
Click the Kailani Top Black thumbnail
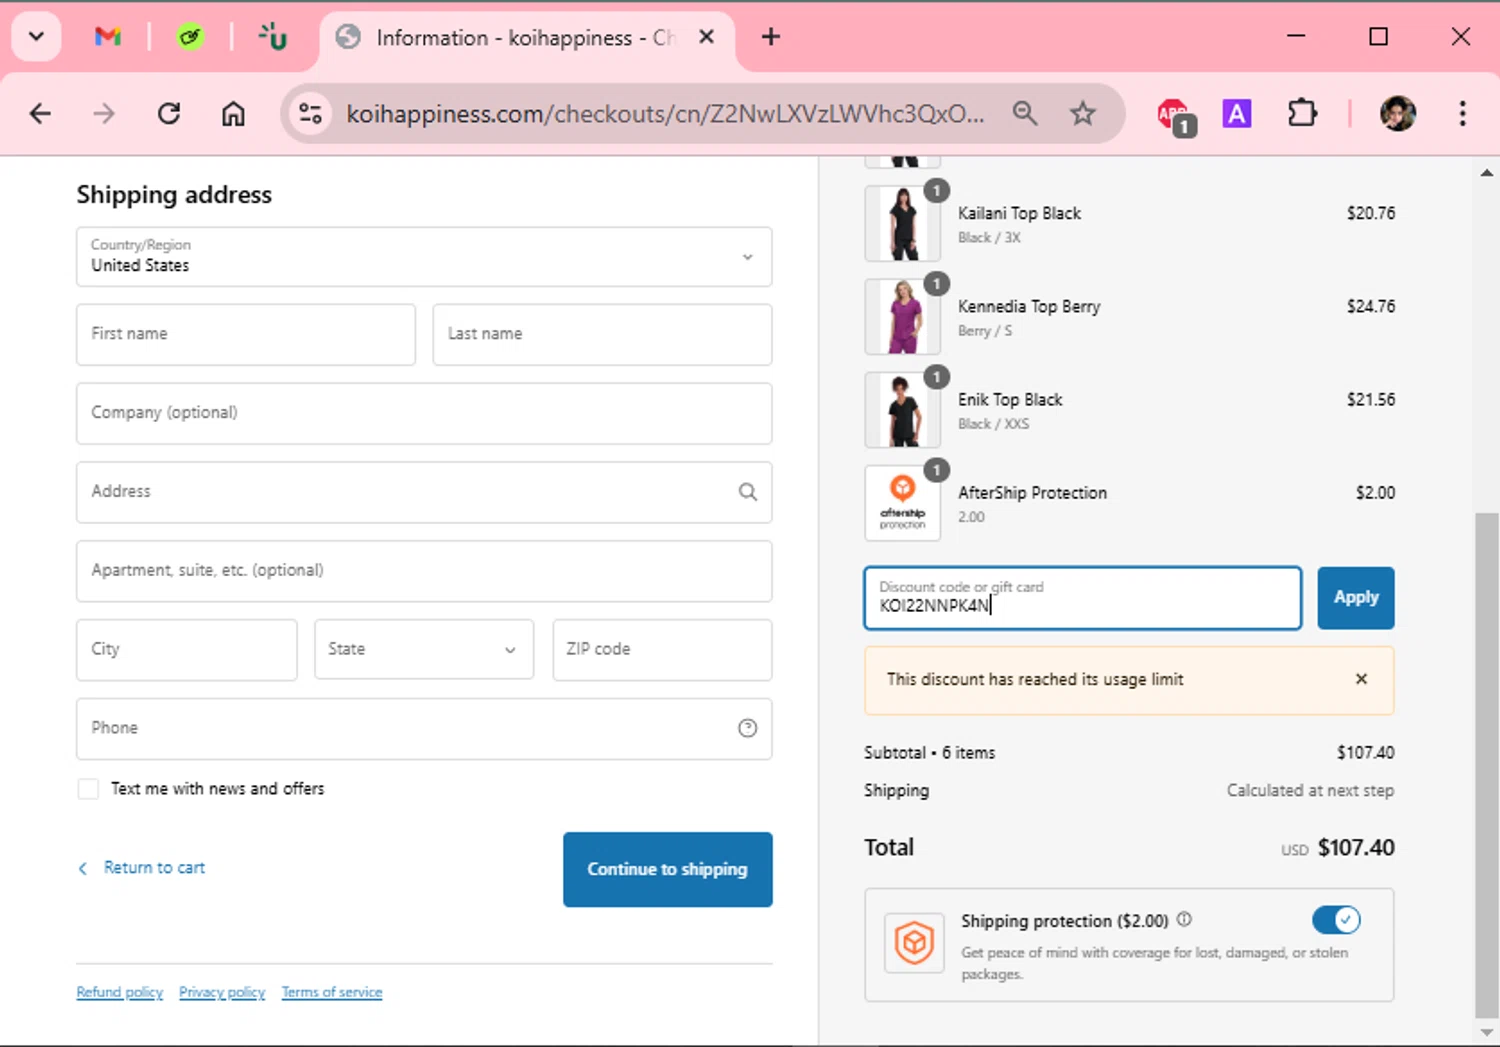pyautogui.click(x=903, y=223)
